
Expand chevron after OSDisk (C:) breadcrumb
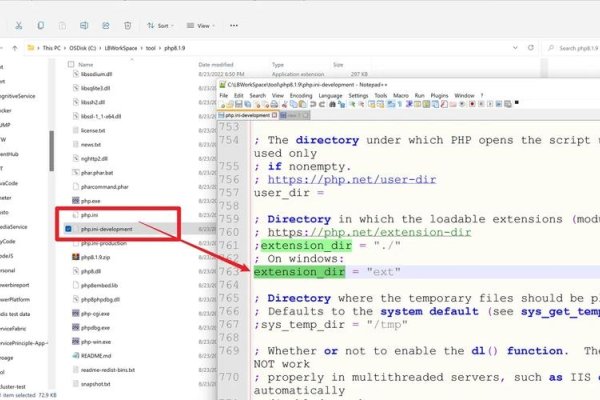pos(100,48)
